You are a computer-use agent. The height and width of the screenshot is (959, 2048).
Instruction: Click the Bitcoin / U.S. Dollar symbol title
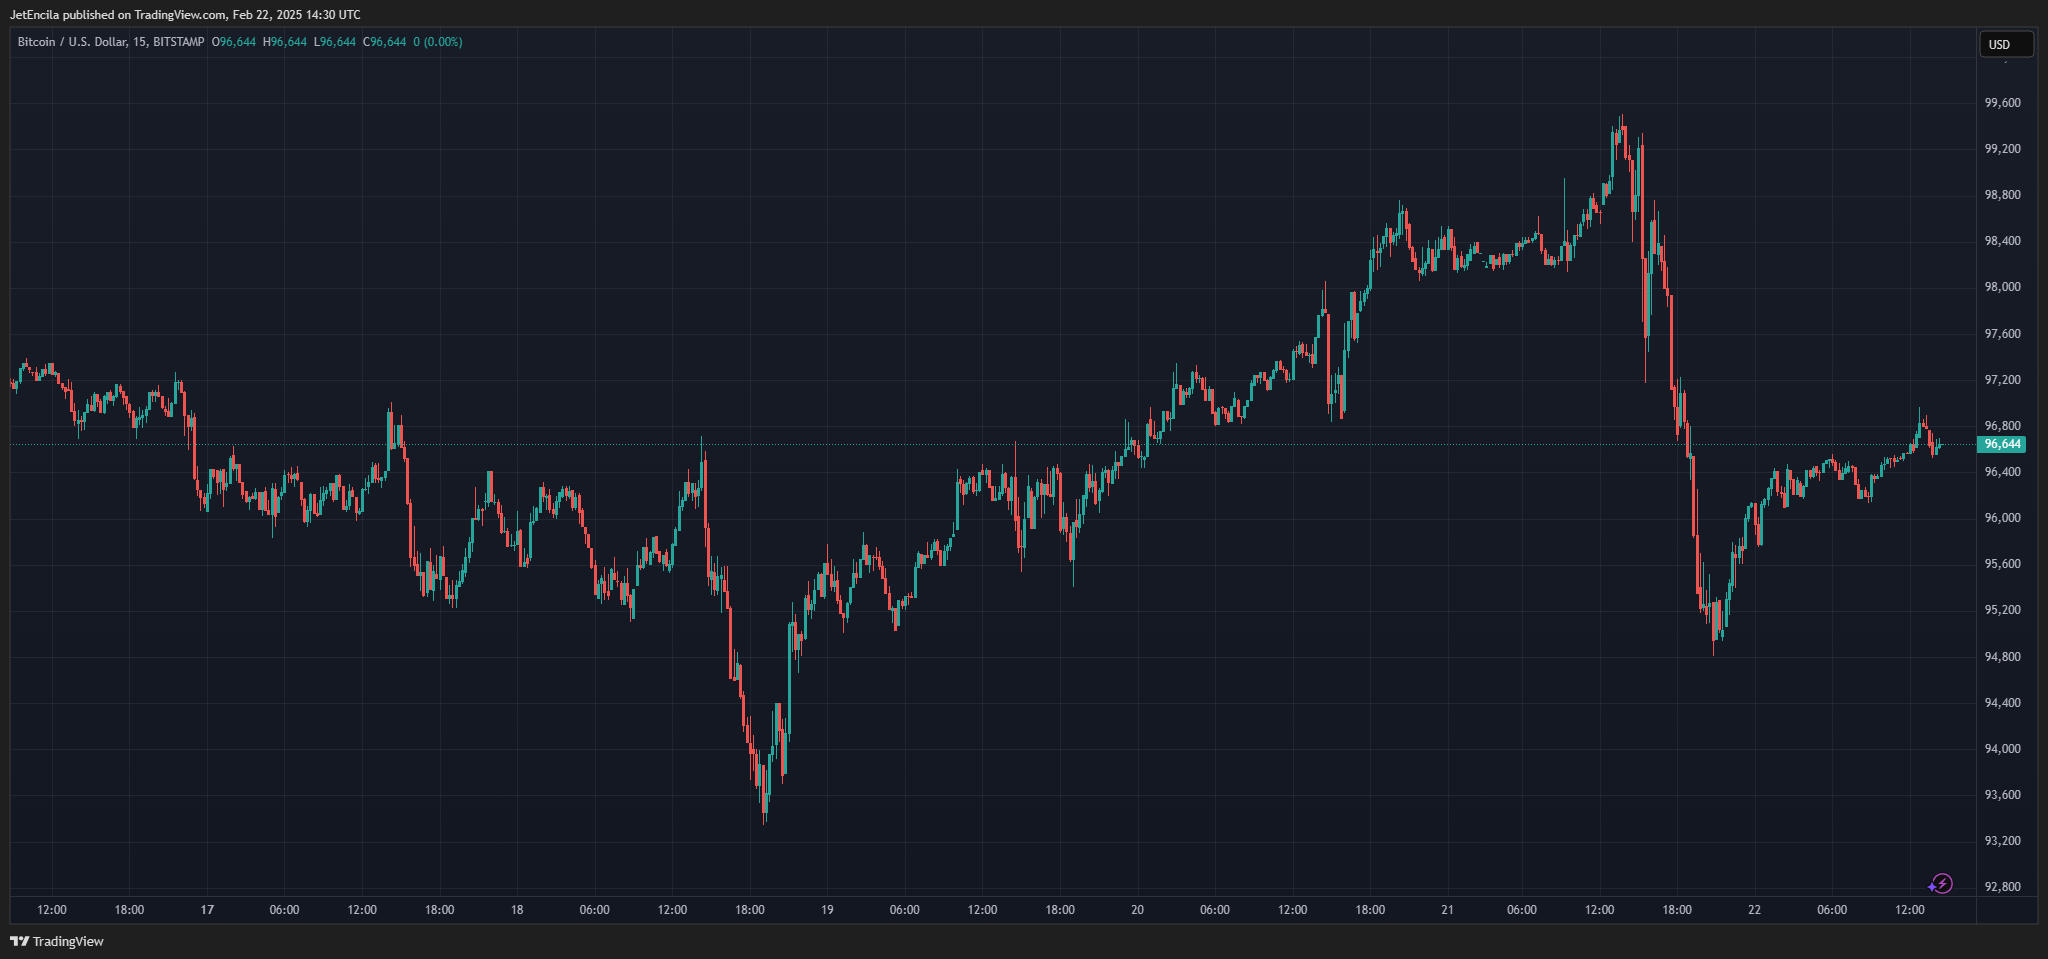70,42
